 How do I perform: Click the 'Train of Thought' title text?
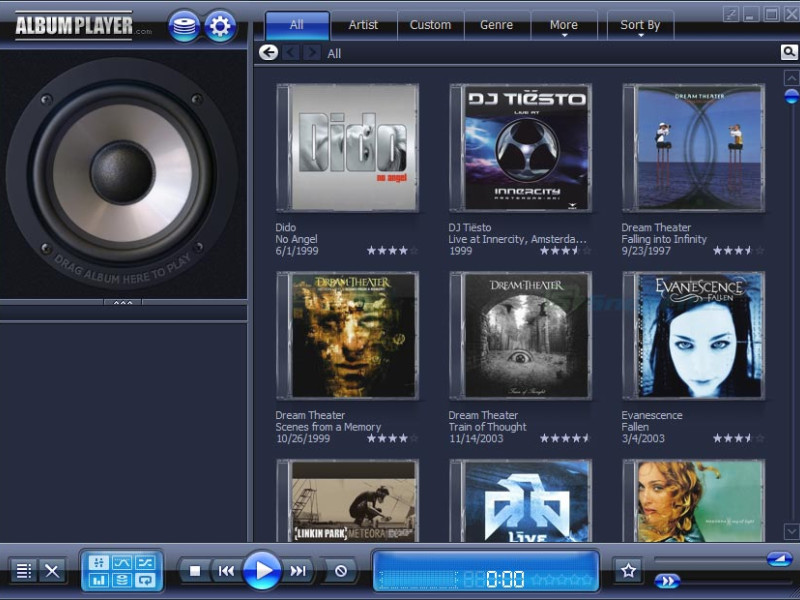(487, 427)
